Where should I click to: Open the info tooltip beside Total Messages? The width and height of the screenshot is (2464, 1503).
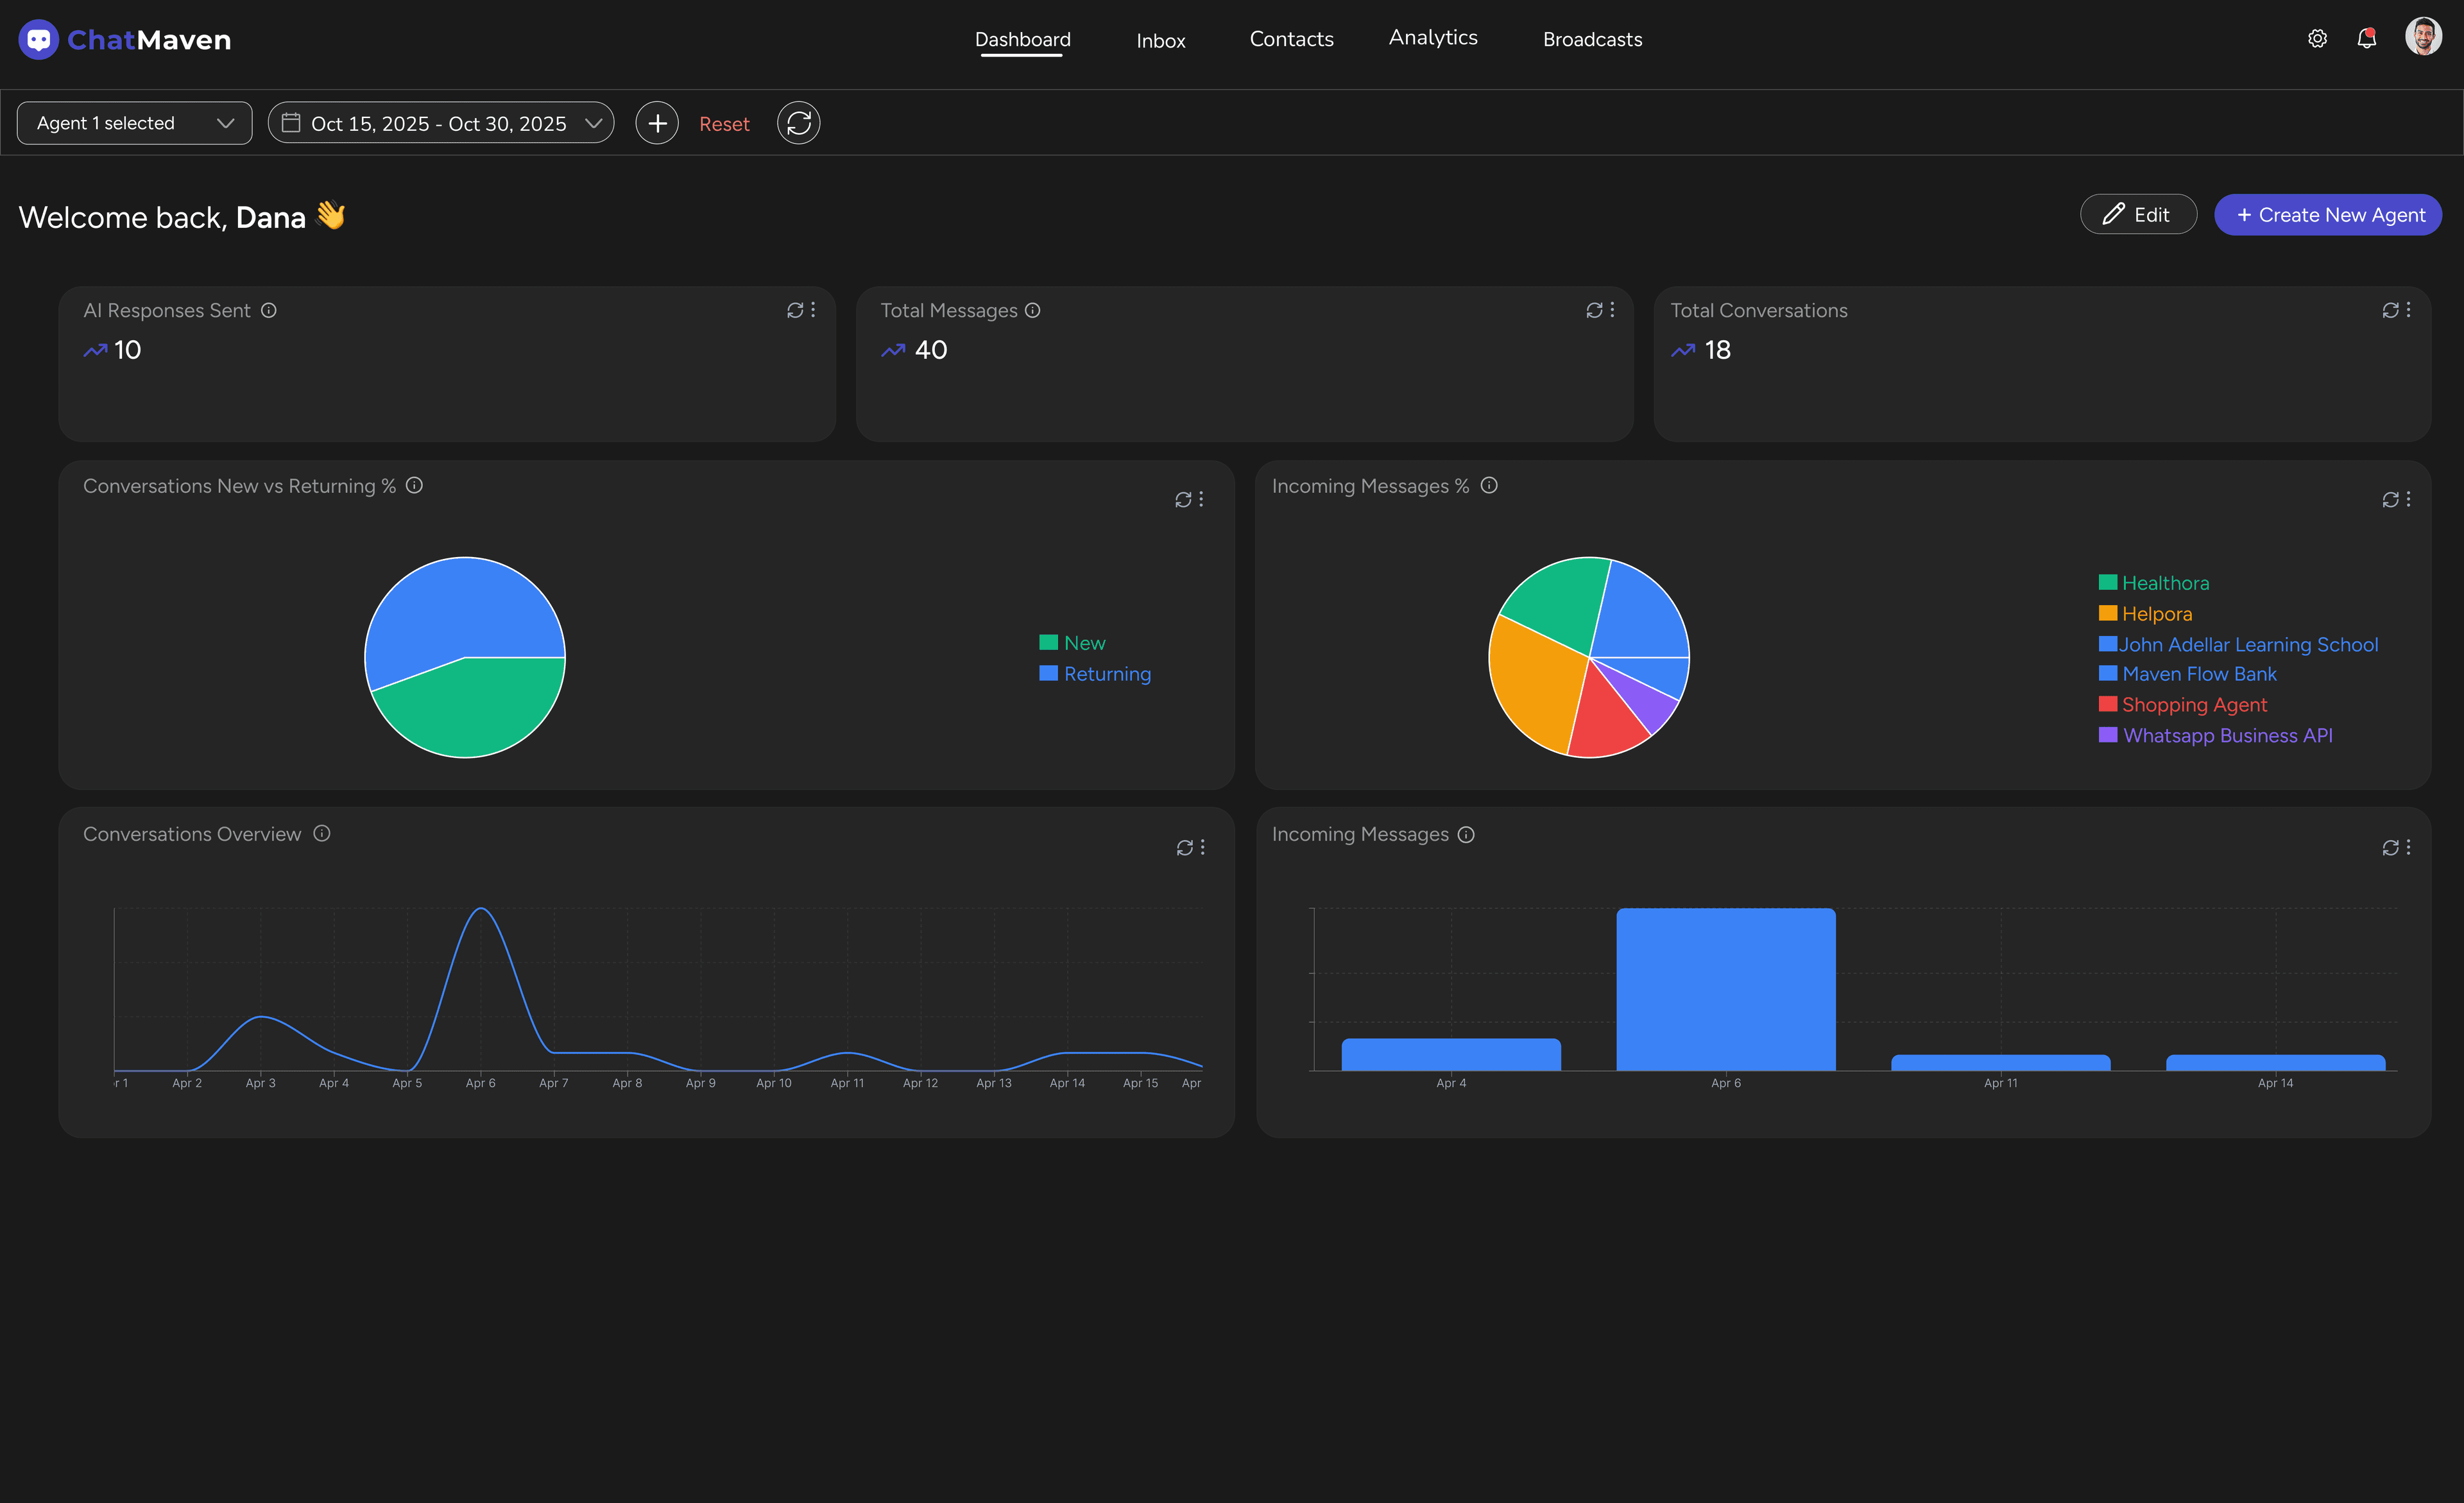pyautogui.click(x=1033, y=310)
